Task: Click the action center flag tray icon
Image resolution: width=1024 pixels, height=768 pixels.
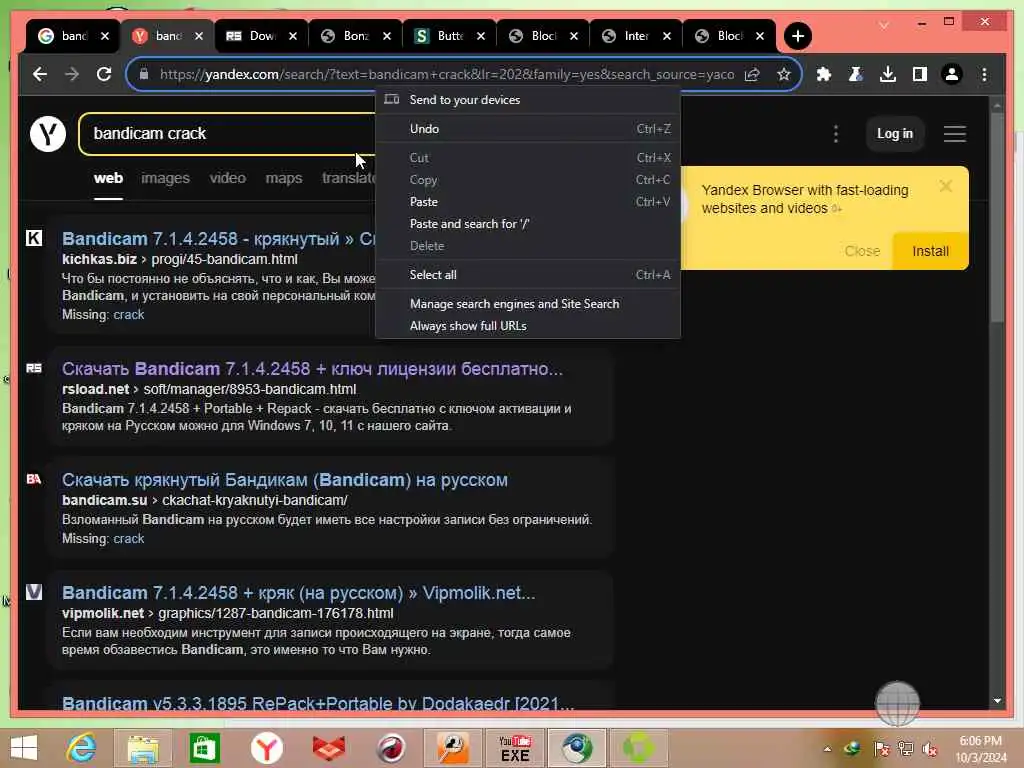Action: 881,748
